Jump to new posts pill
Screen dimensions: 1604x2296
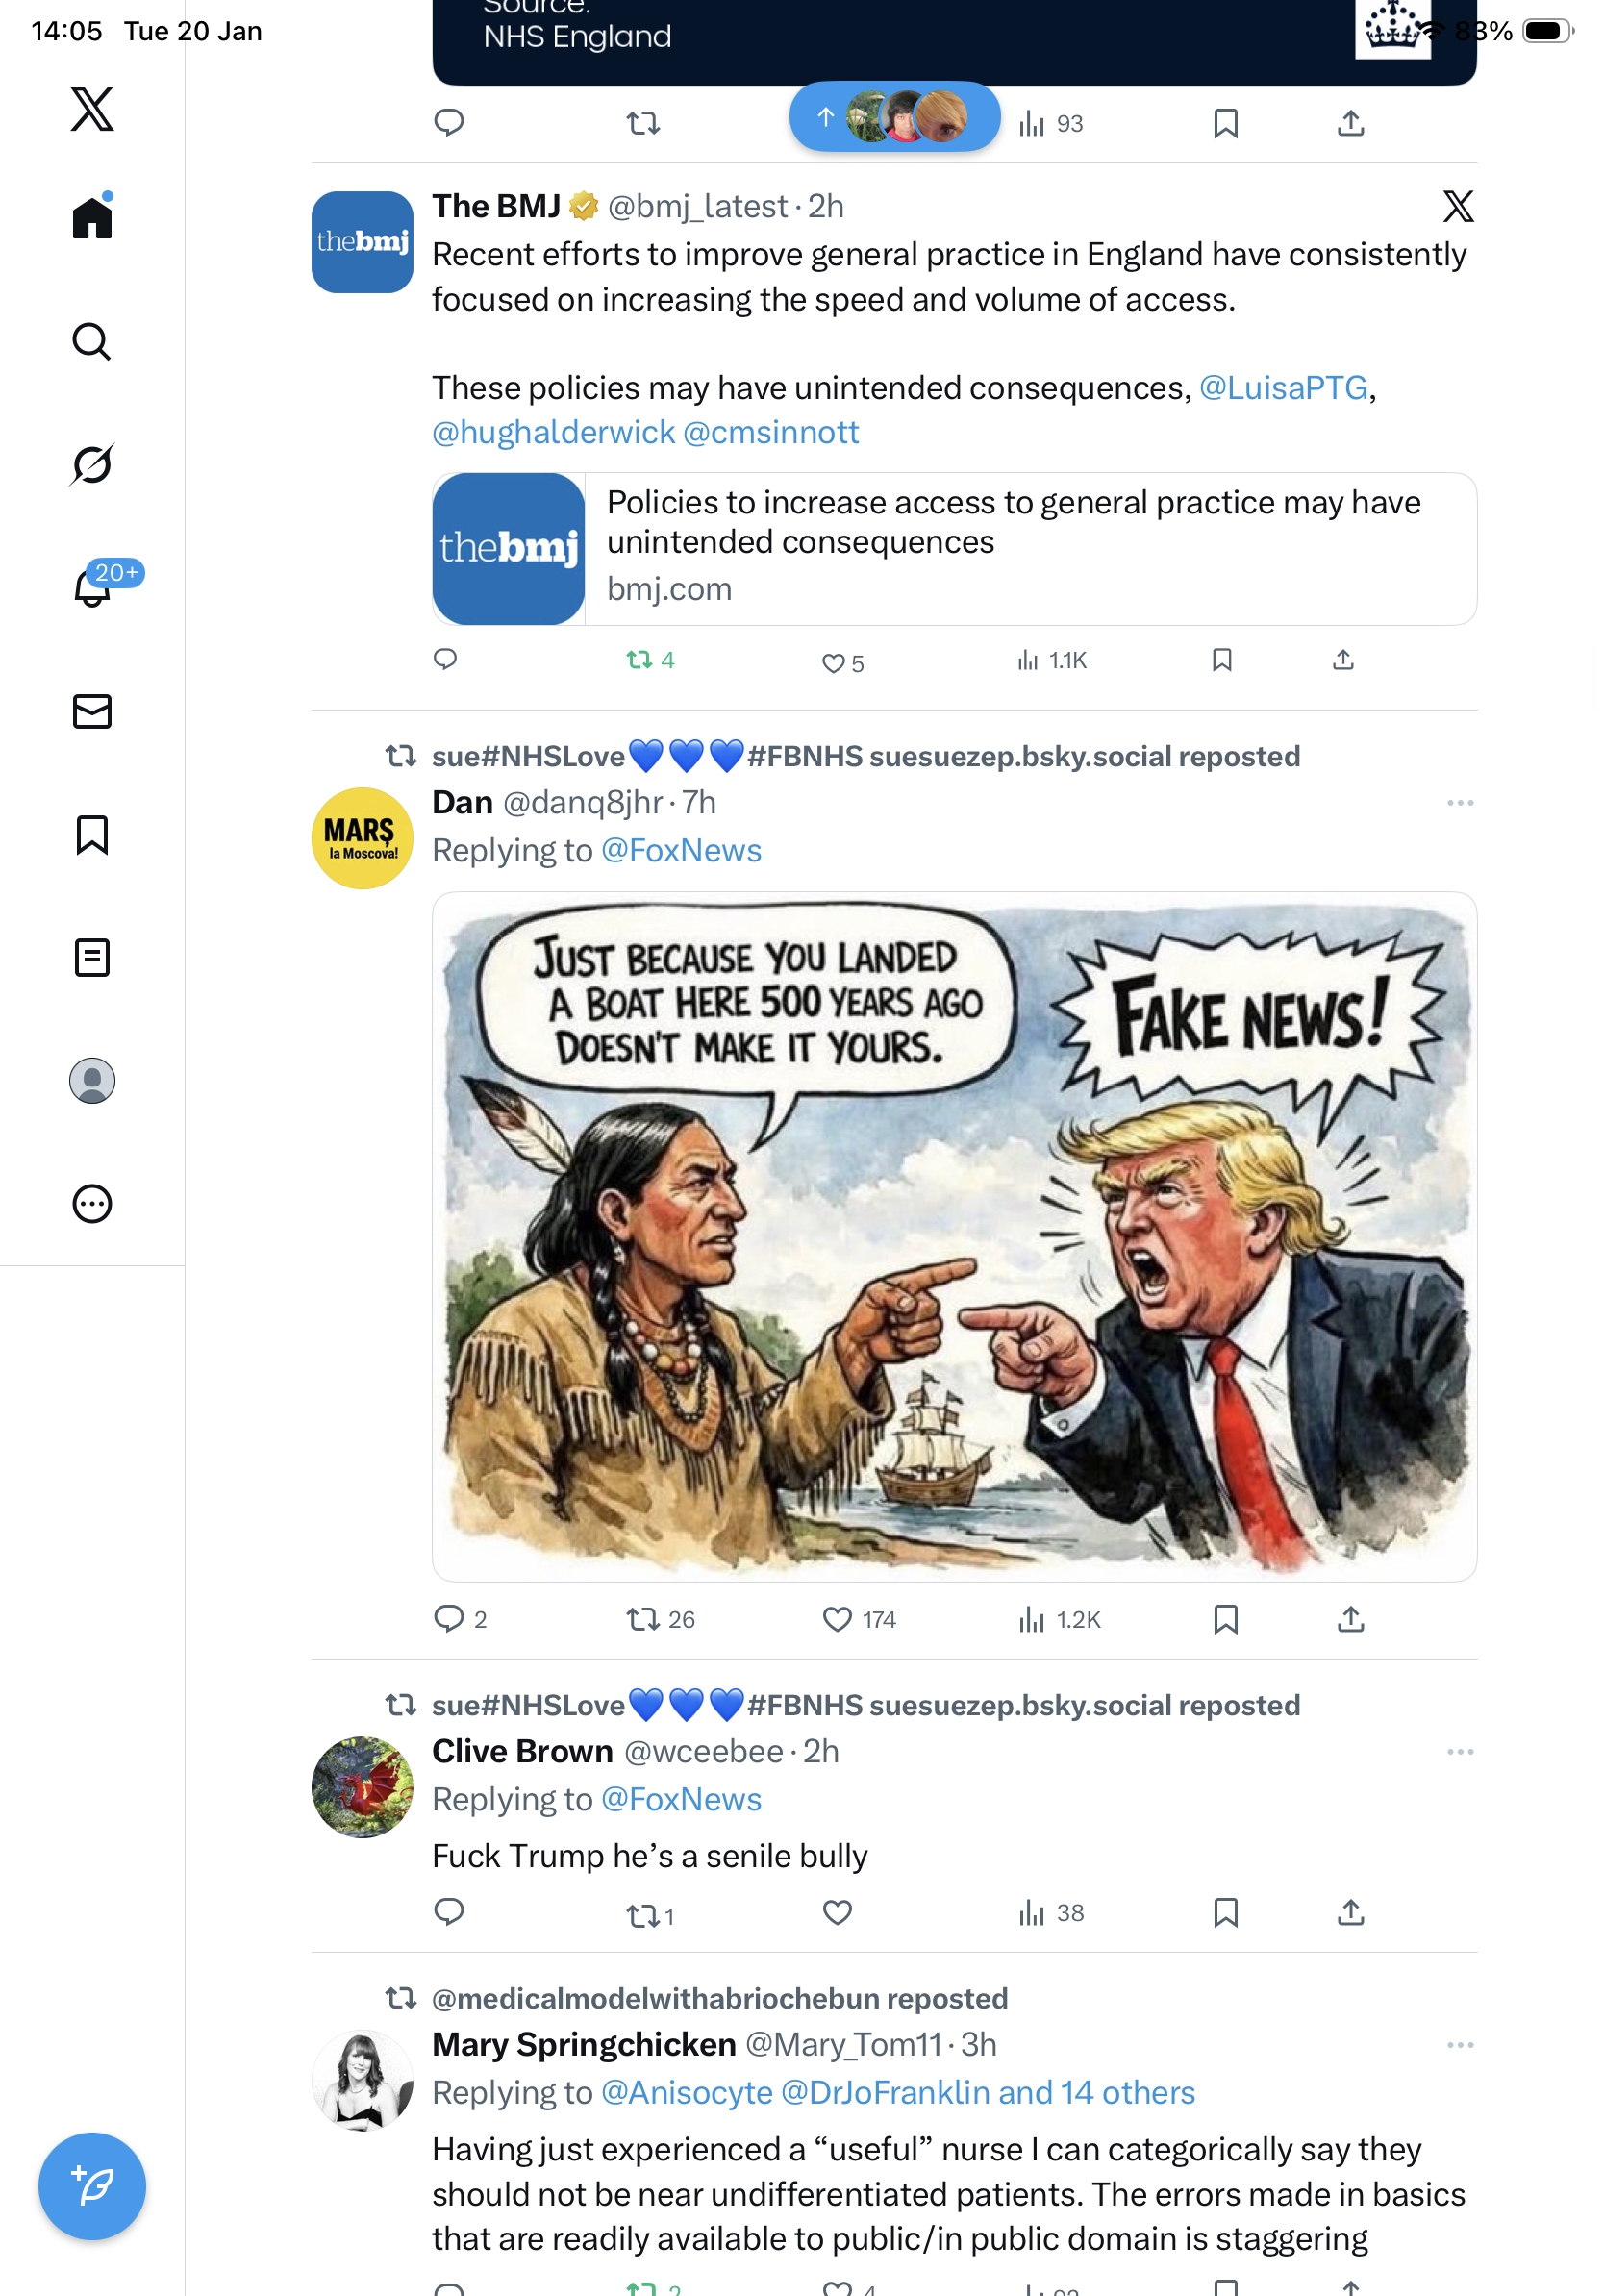click(894, 116)
